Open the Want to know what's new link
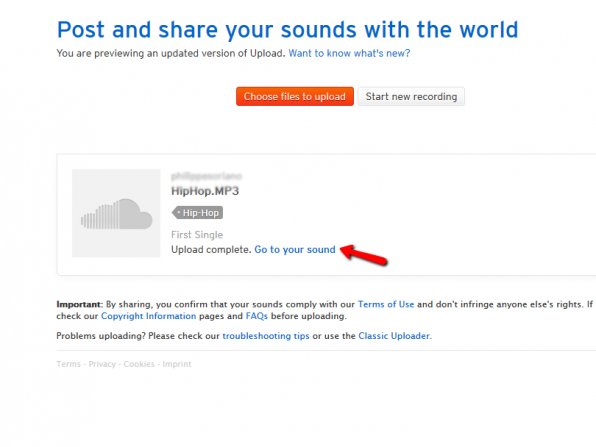The width and height of the screenshot is (596, 447). tap(349, 53)
